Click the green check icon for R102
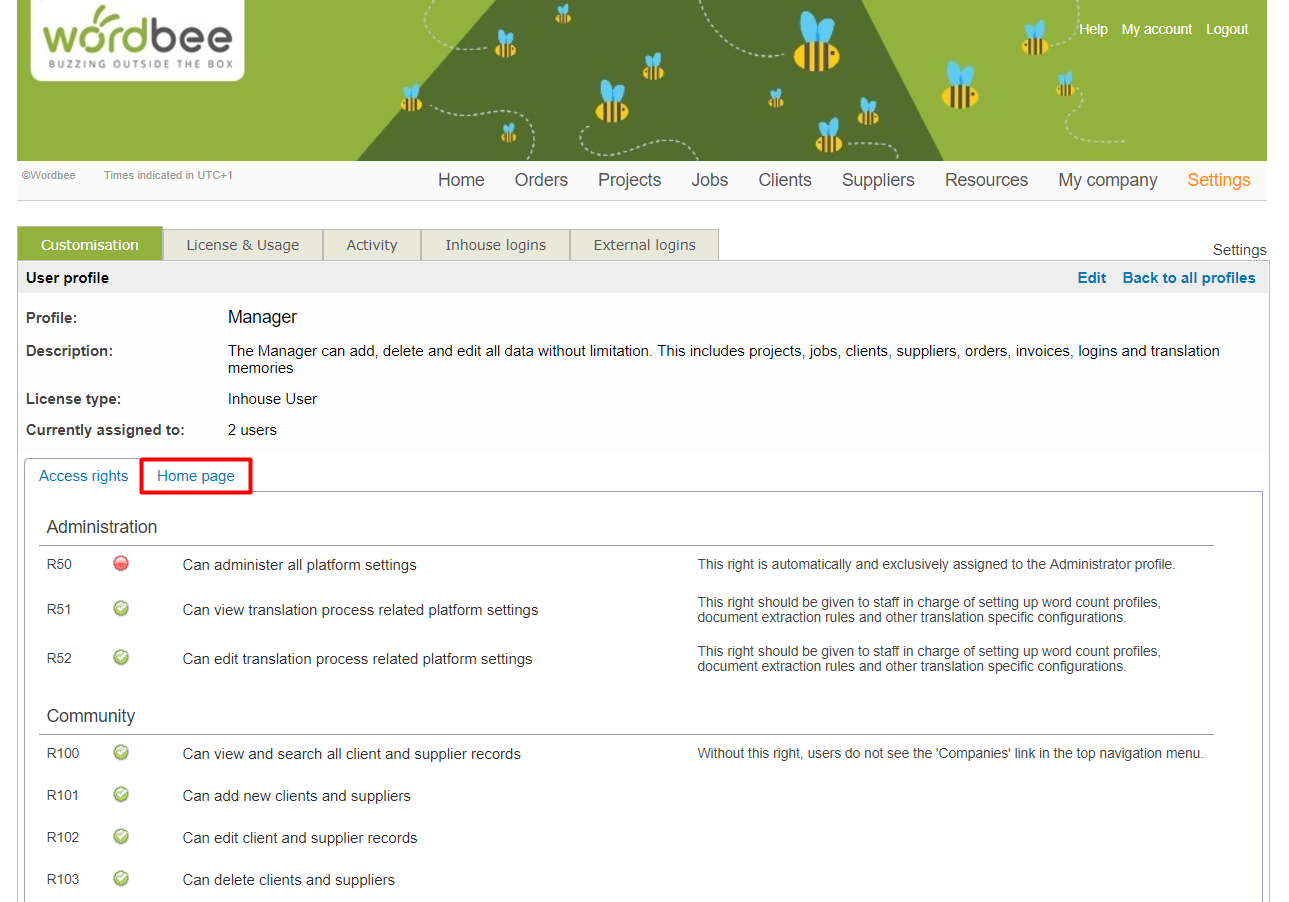 tap(121, 836)
